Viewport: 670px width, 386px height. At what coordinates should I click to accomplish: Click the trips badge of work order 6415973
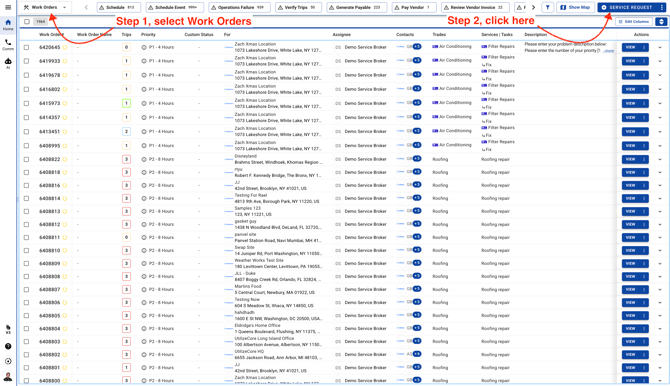pyautogui.click(x=126, y=103)
